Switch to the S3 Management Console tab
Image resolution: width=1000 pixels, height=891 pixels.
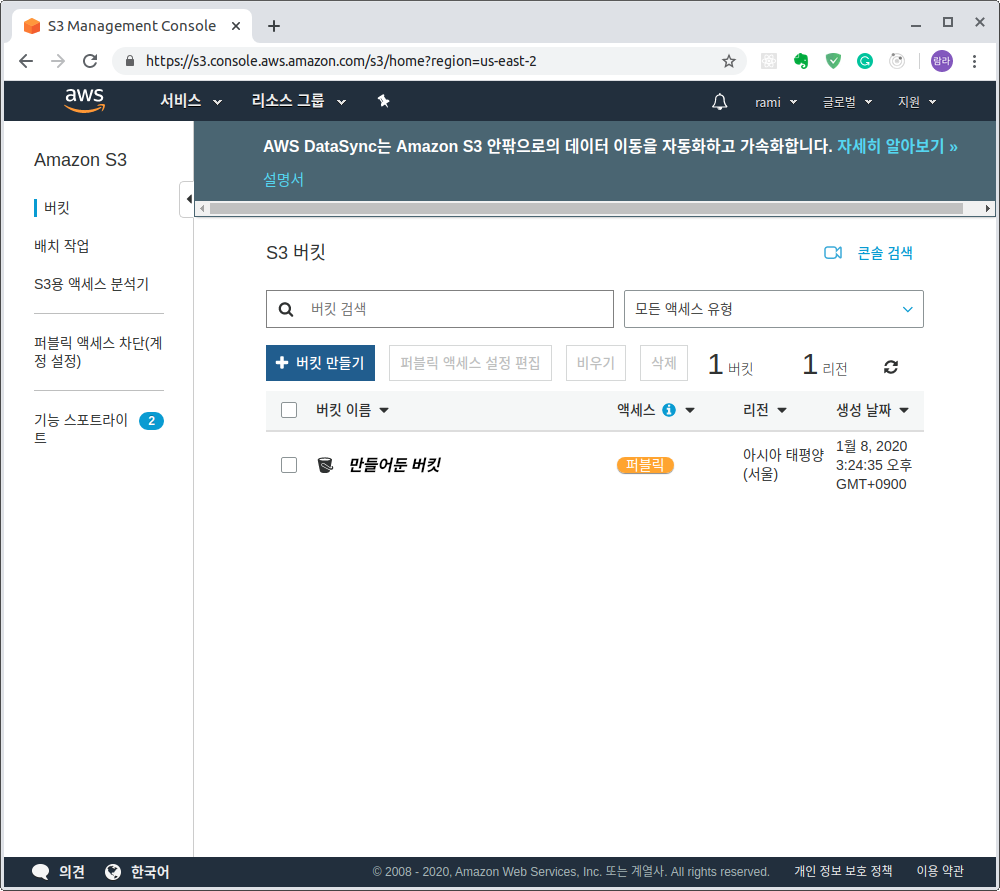click(131, 26)
